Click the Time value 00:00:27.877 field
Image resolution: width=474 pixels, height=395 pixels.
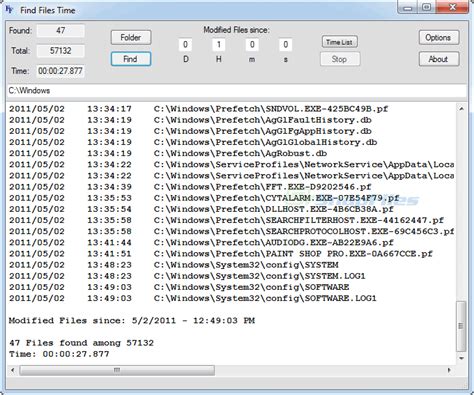(60, 71)
